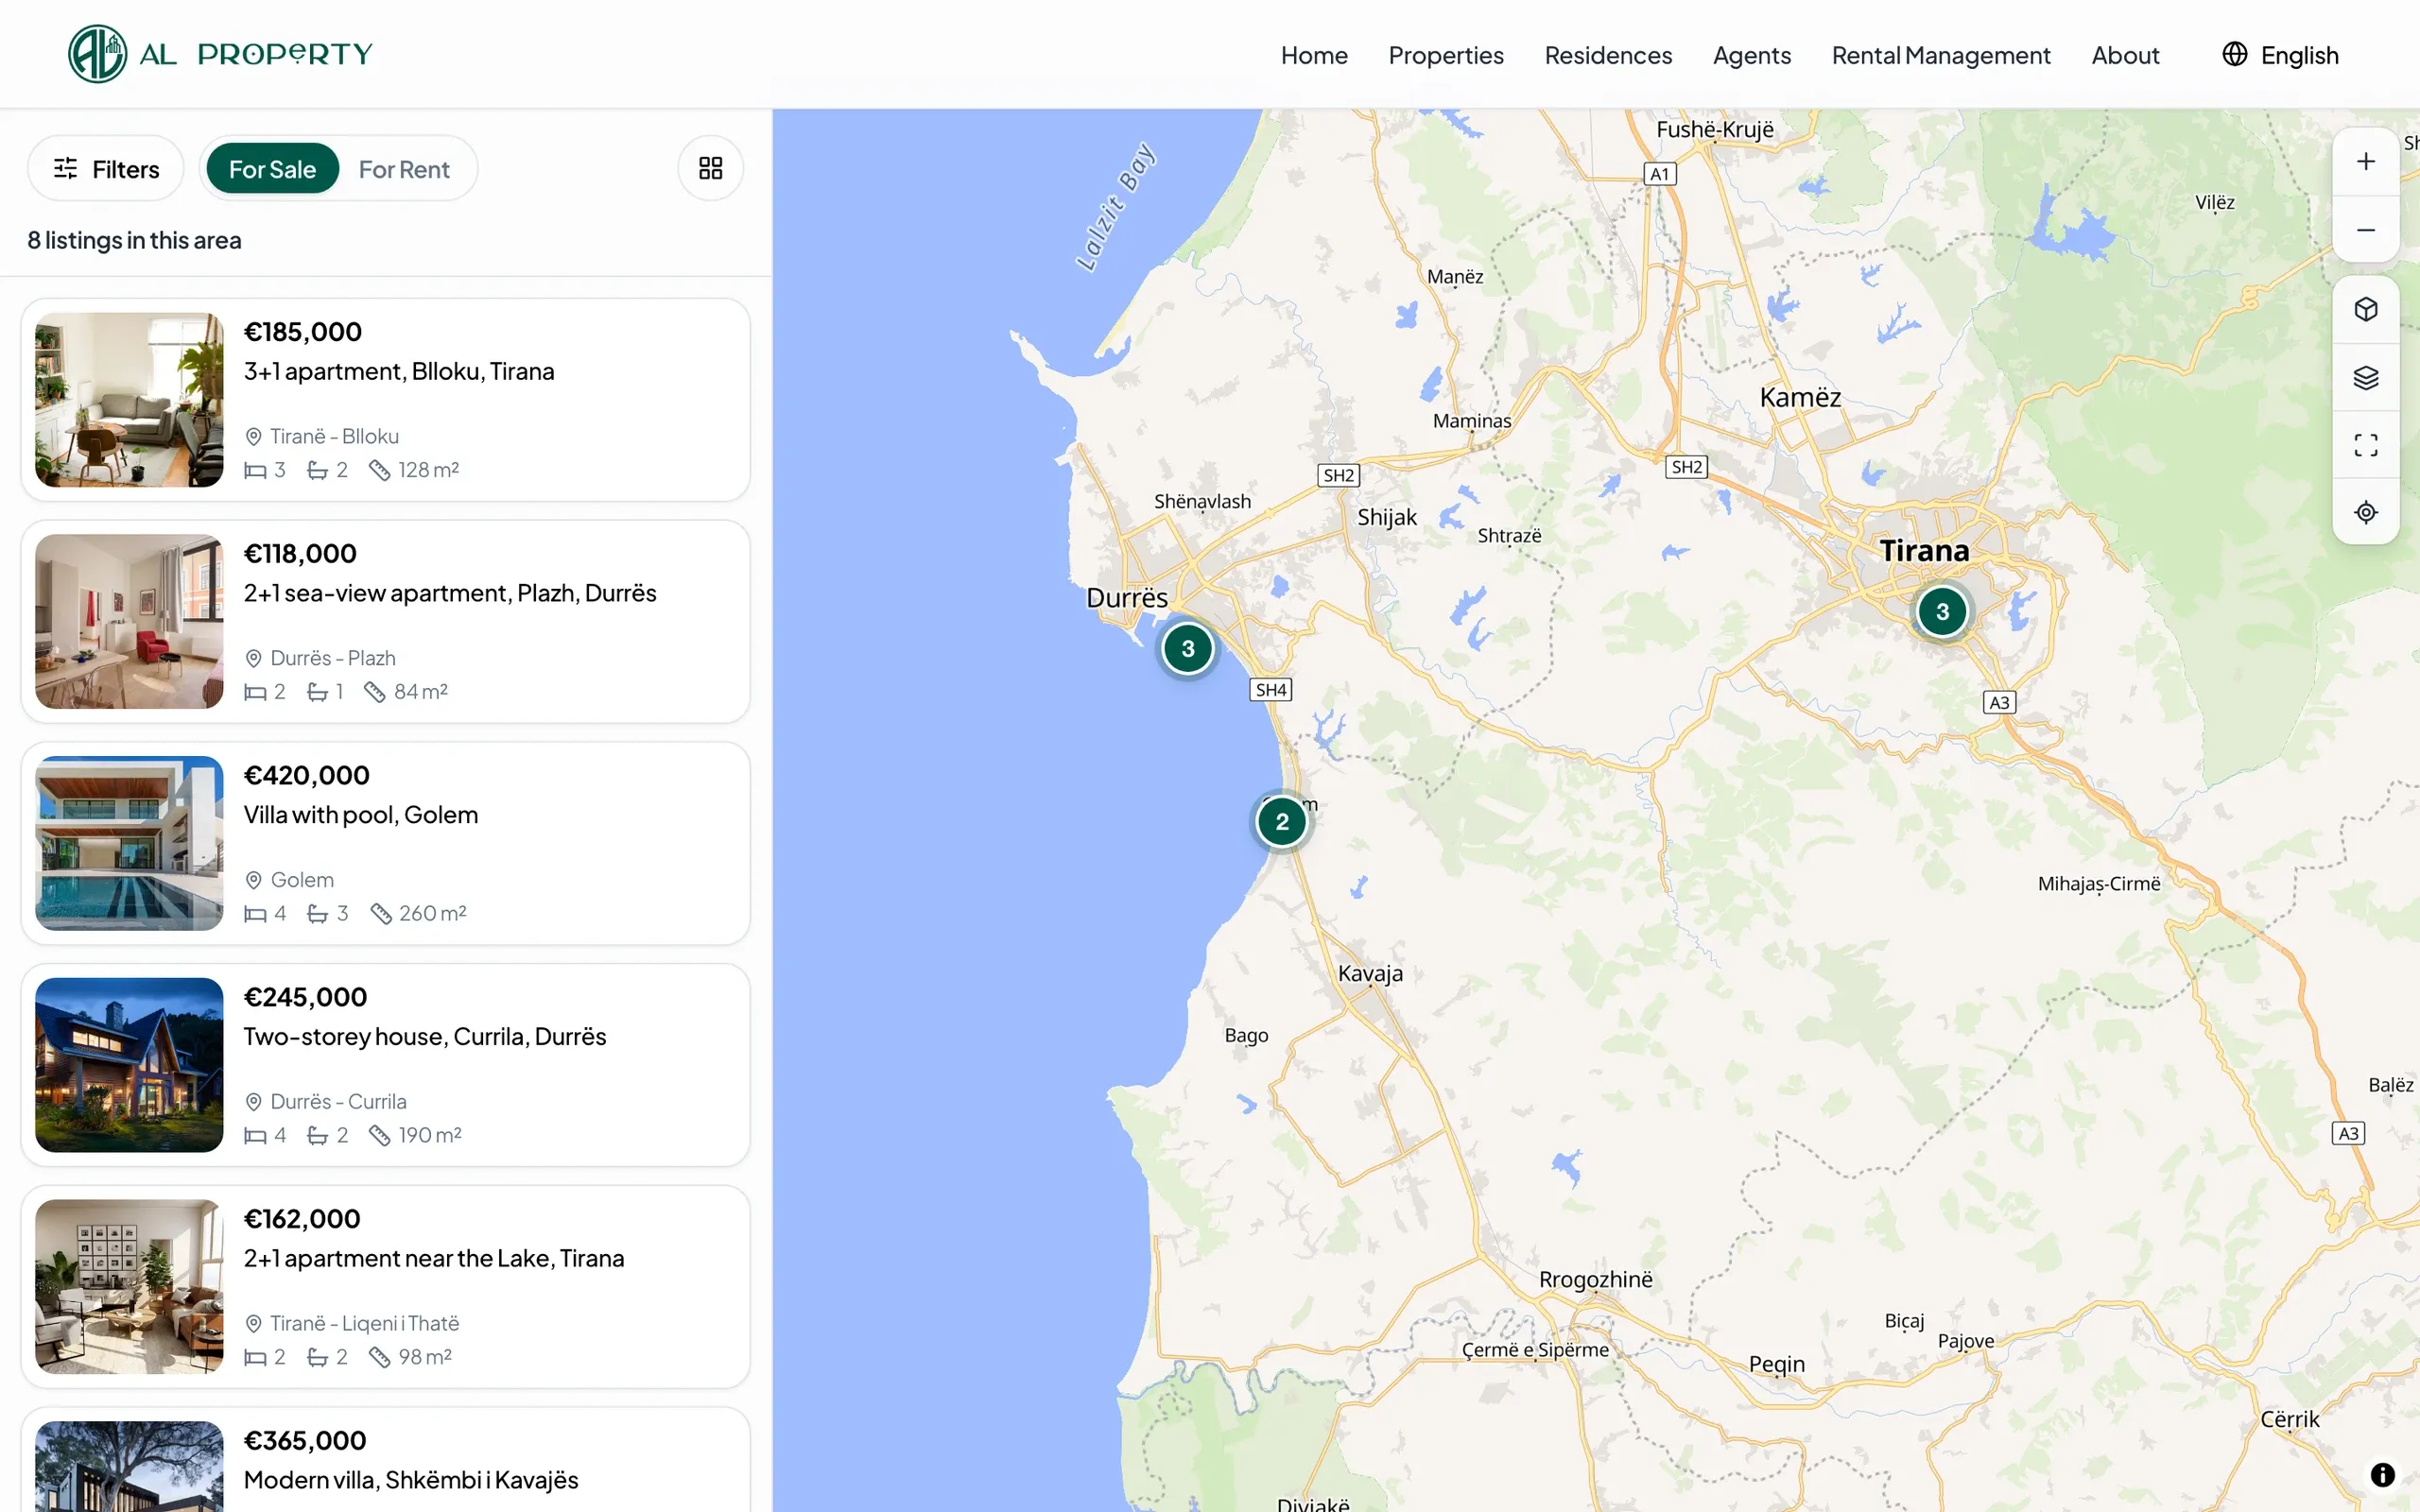
Task: Click the €118,000 price
Action: click(300, 553)
